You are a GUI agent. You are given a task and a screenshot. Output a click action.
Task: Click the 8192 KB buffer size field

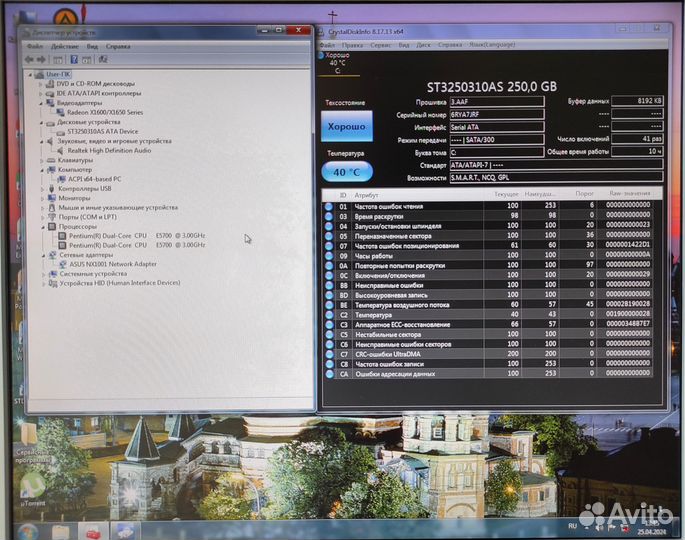coord(637,100)
